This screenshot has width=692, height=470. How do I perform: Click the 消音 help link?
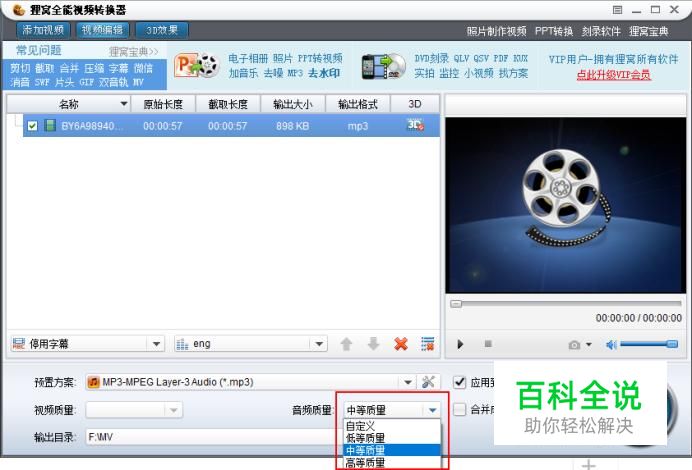20,82
